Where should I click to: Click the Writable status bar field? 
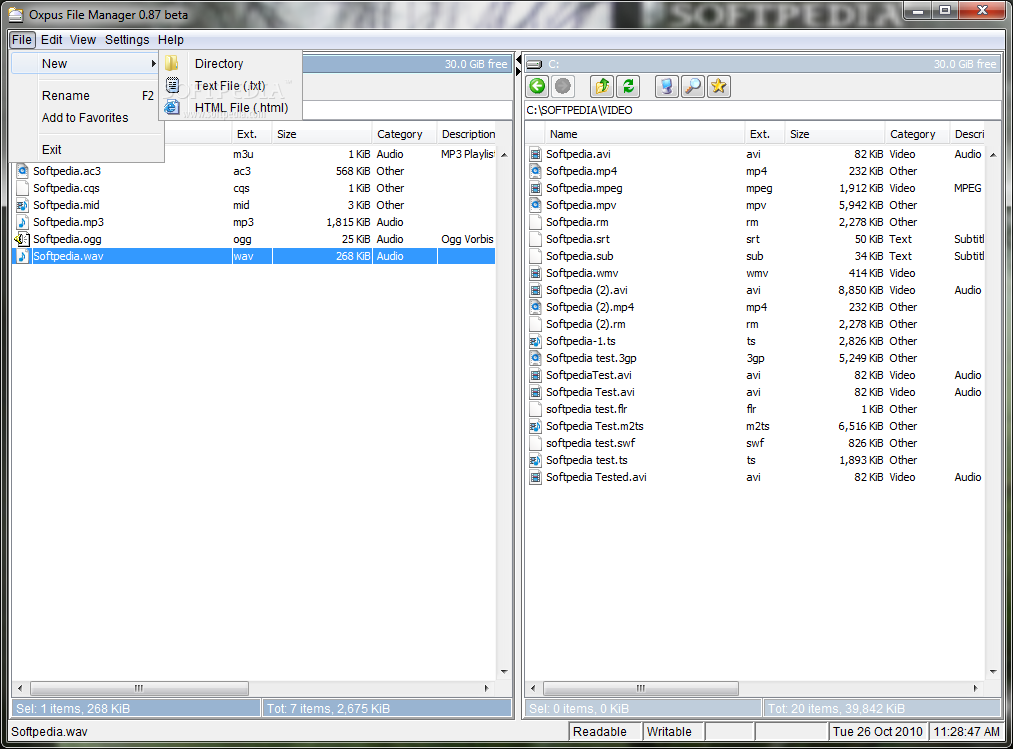click(673, 732)
